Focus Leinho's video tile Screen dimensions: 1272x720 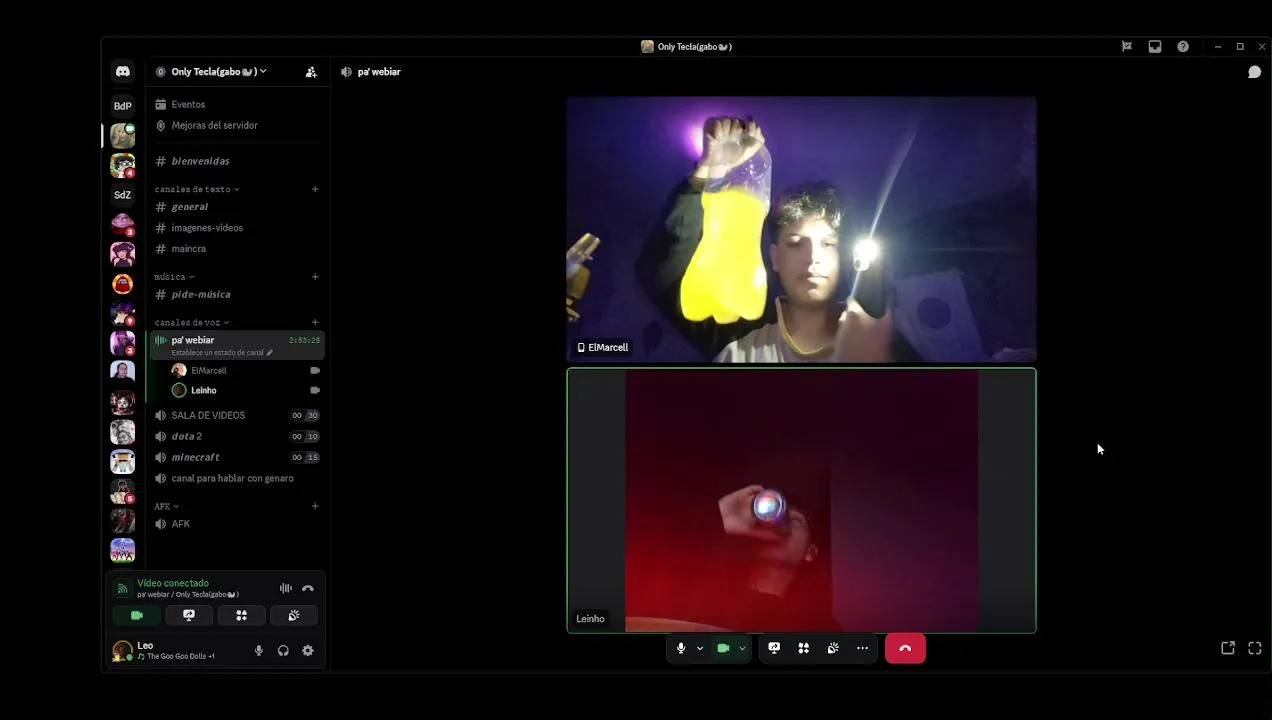(801, 500)
